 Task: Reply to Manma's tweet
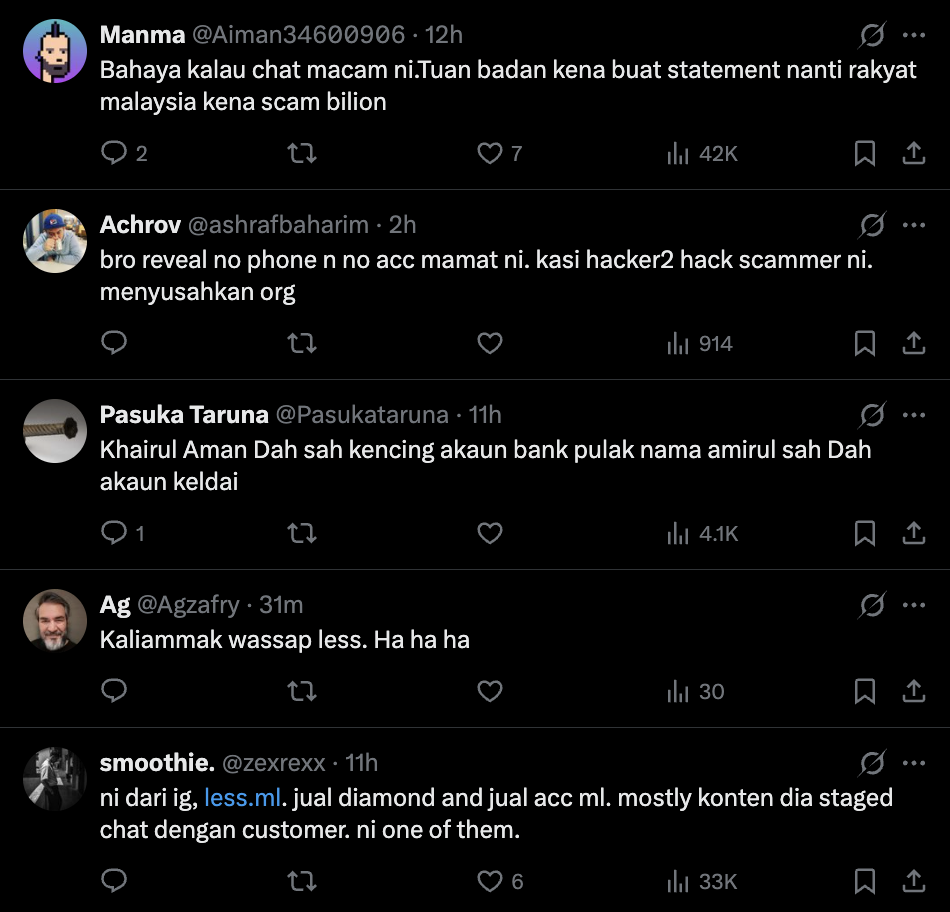click(115, 153)
